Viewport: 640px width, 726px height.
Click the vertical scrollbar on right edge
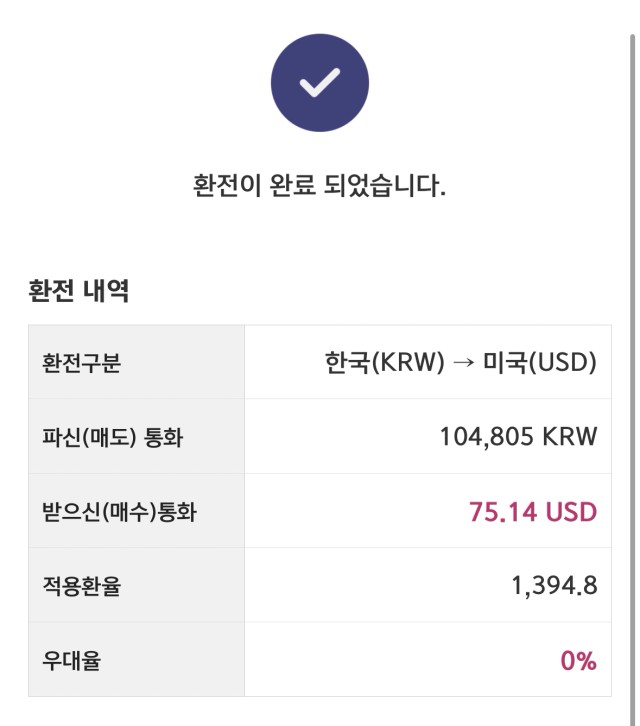(x=633, y=380)
